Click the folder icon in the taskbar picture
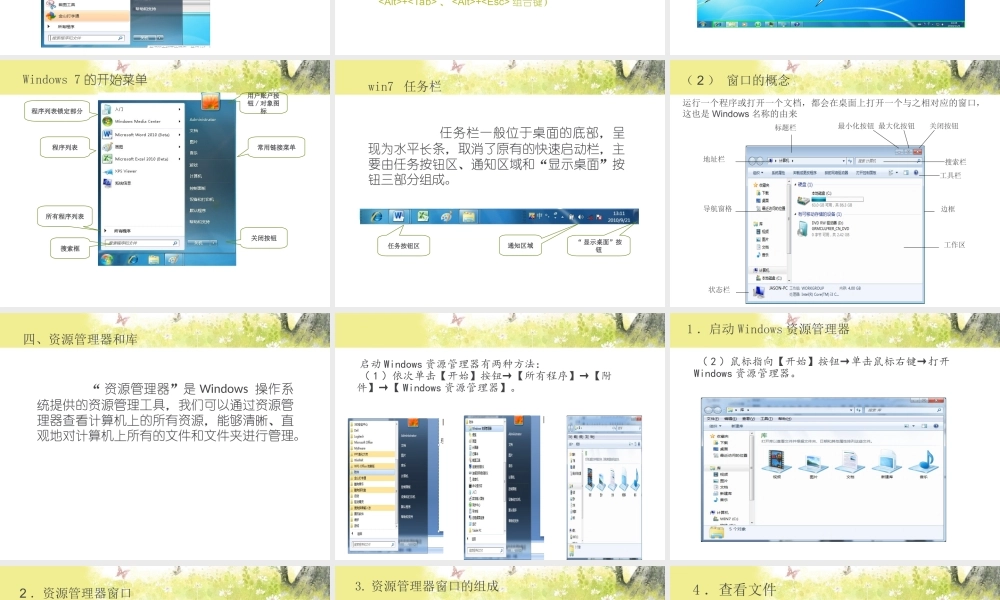This screenshot has width=1000, height=600. [x=468, y=217]
